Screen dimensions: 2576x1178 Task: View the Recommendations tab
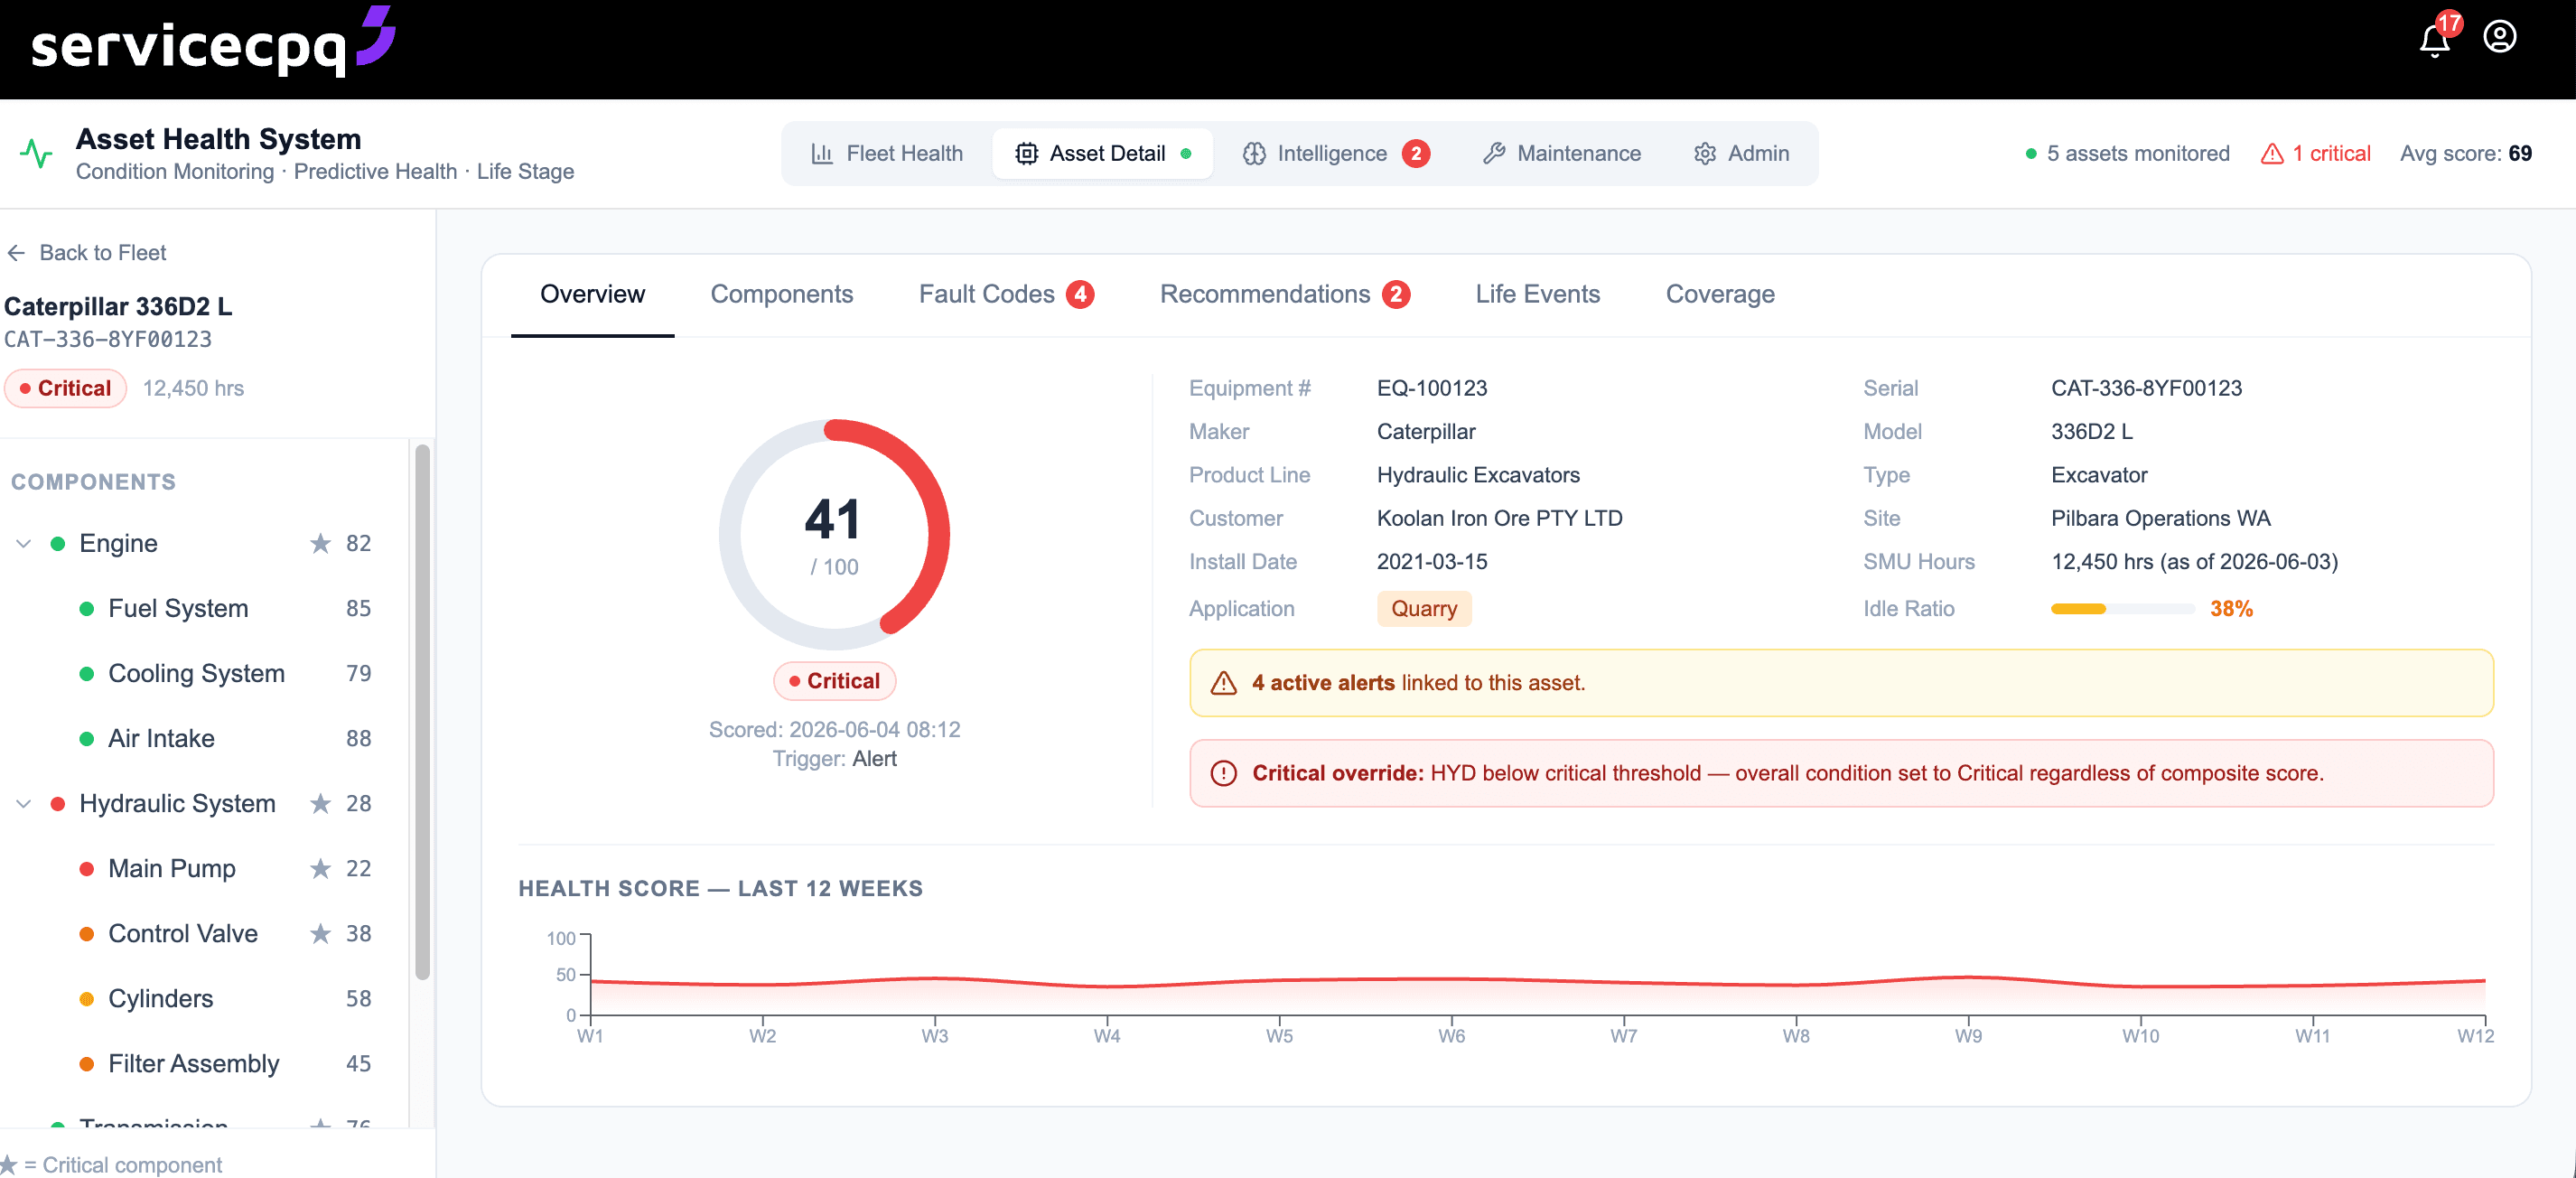1284,294
